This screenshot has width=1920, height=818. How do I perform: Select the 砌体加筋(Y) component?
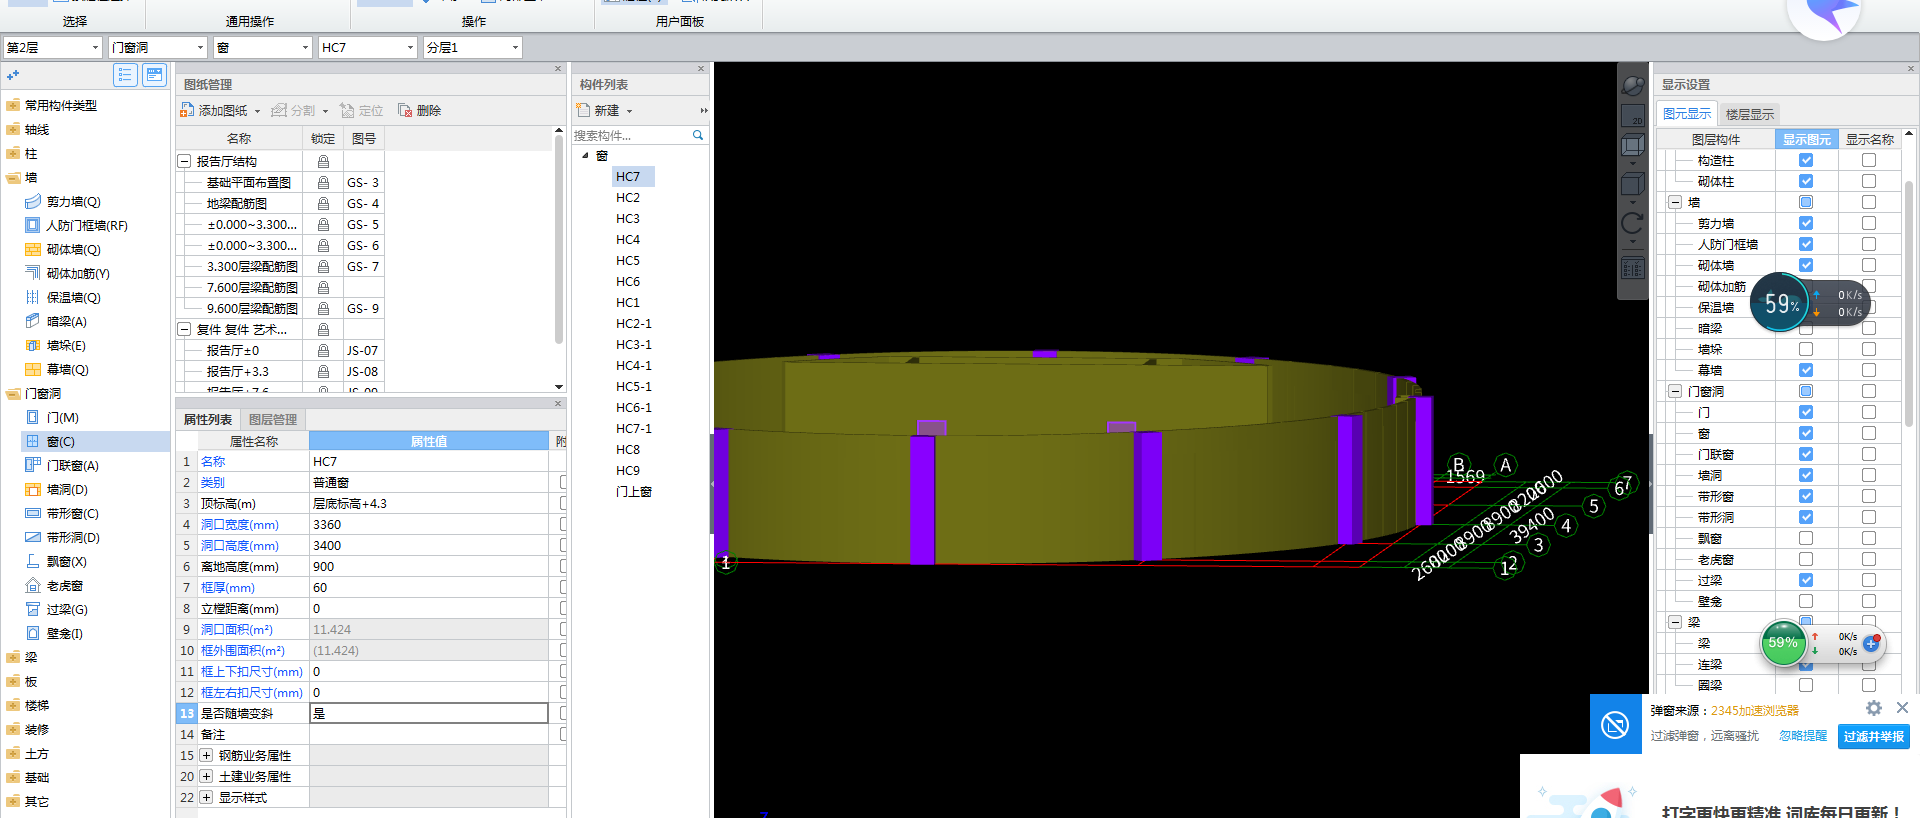[78, 273]
